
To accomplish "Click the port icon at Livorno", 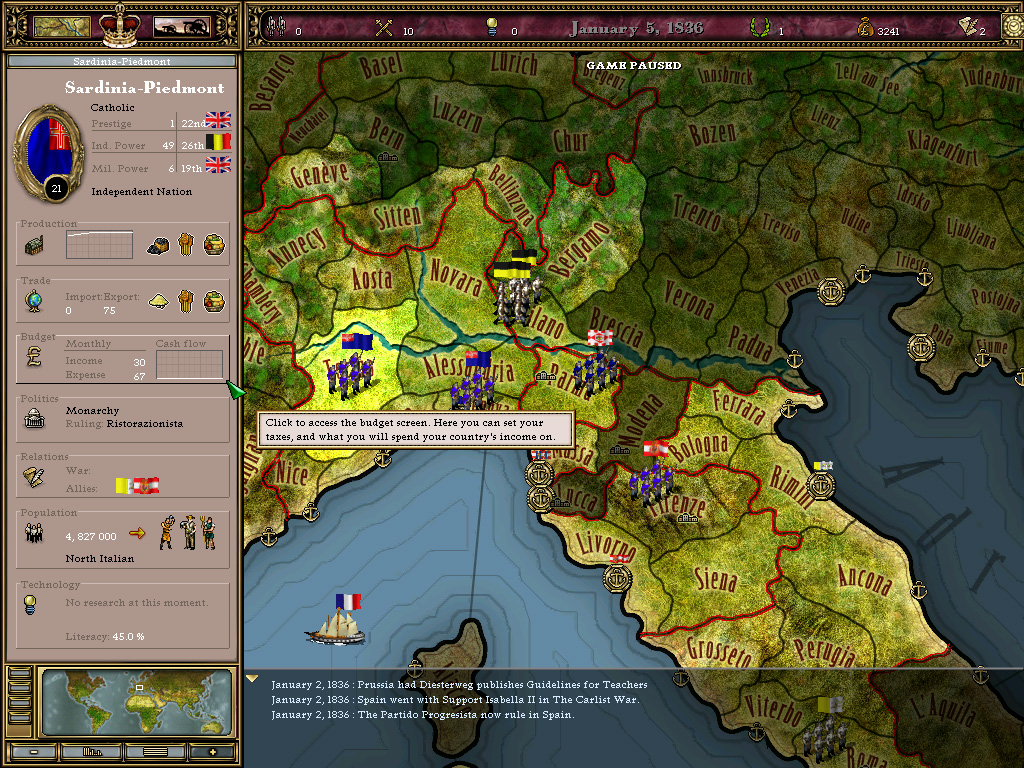I will click(x=617, y=577).
